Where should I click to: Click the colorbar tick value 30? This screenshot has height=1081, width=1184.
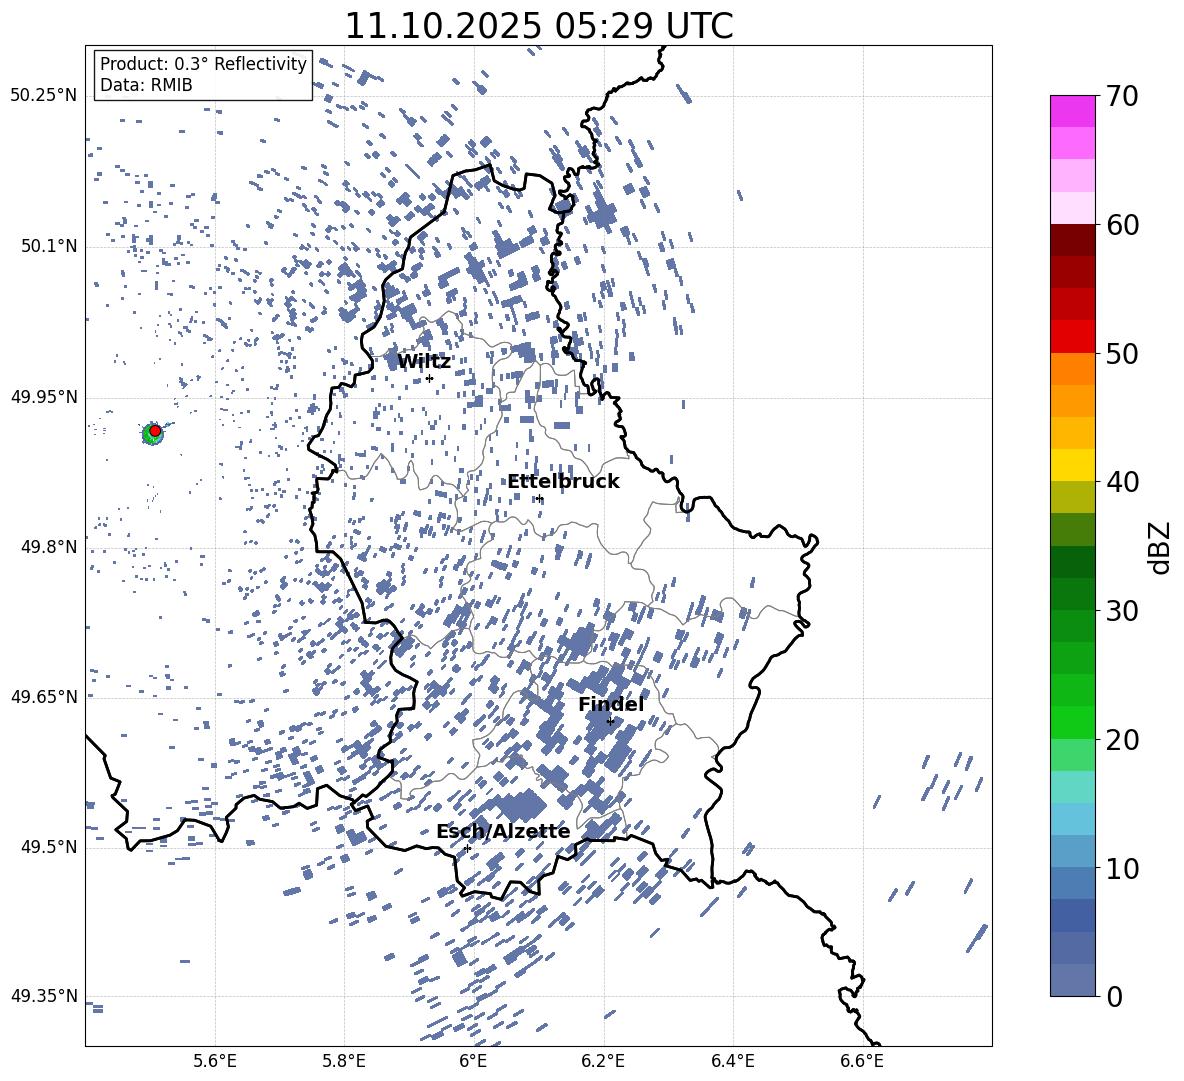tap(1122, 611)
